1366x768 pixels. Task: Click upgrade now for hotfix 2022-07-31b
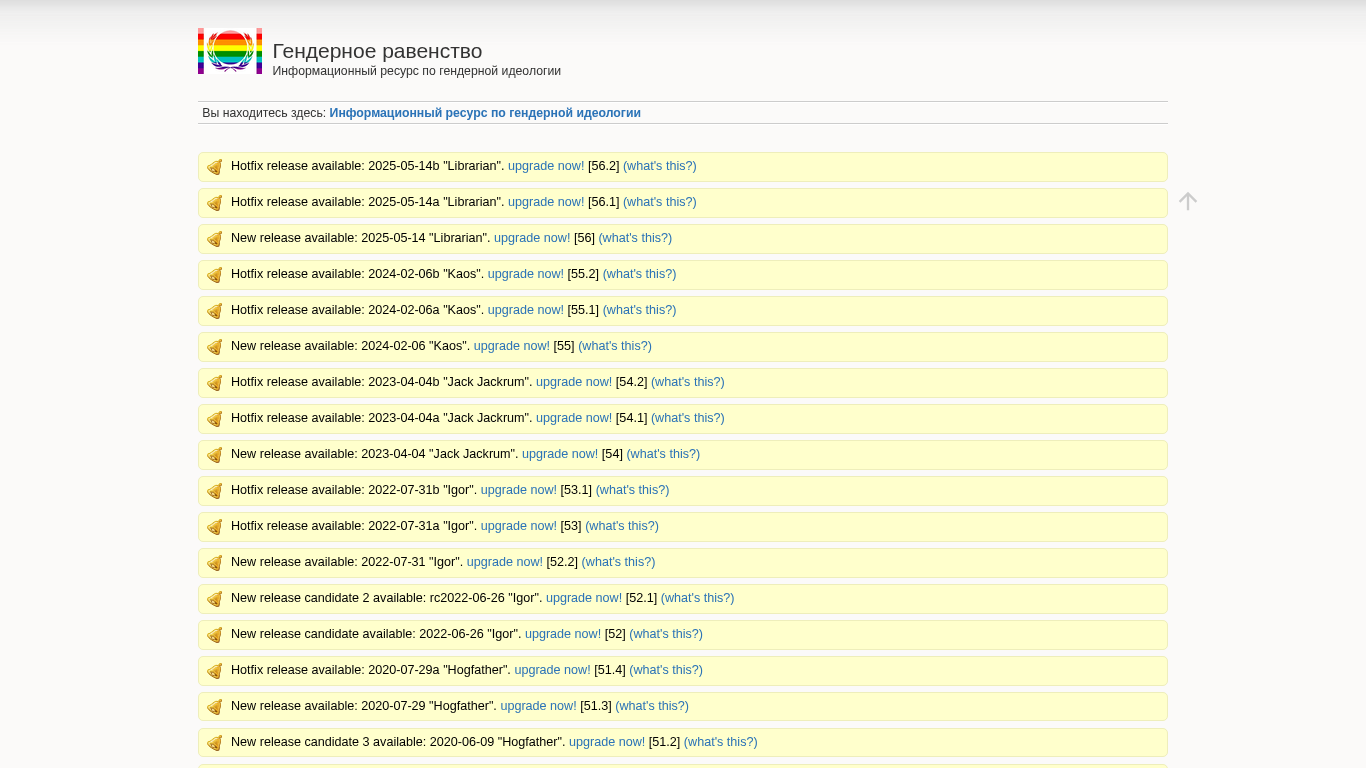coord(519,490)
